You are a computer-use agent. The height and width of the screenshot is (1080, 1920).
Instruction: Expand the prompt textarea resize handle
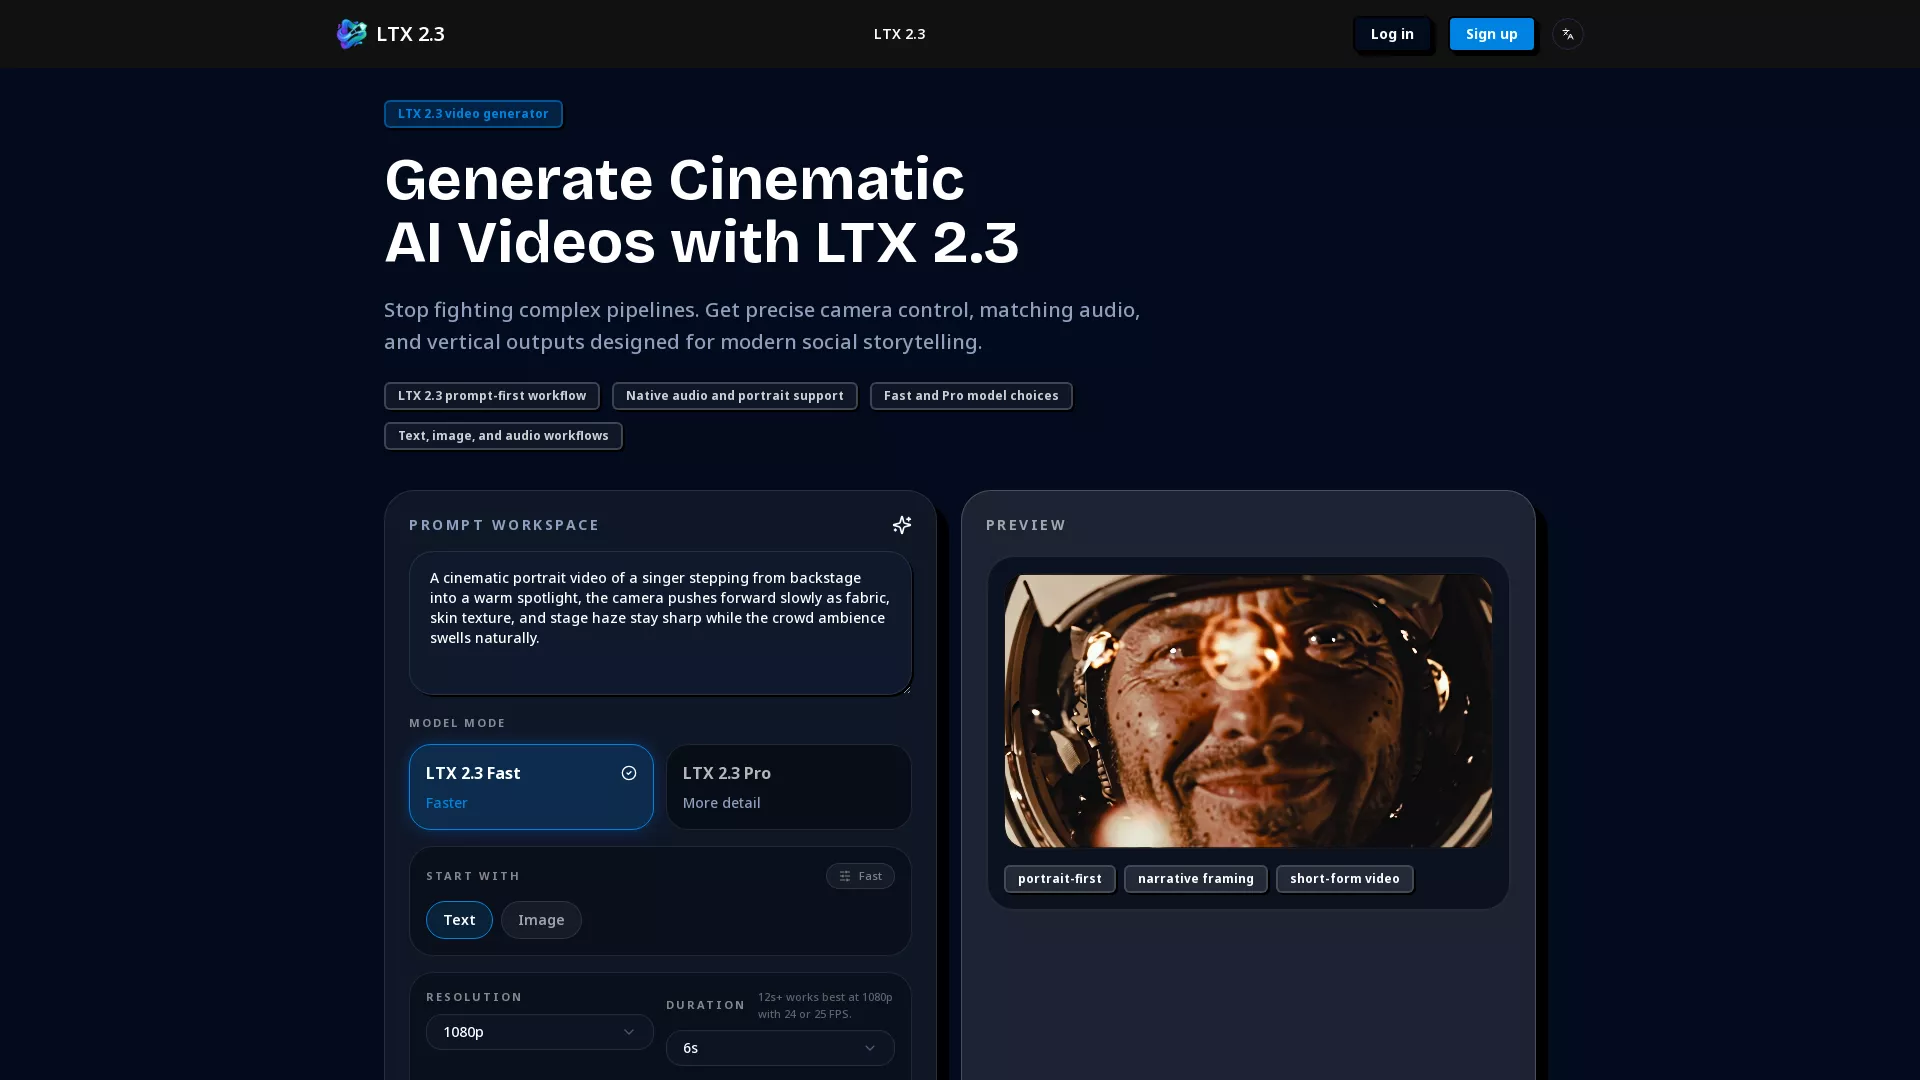905,687
